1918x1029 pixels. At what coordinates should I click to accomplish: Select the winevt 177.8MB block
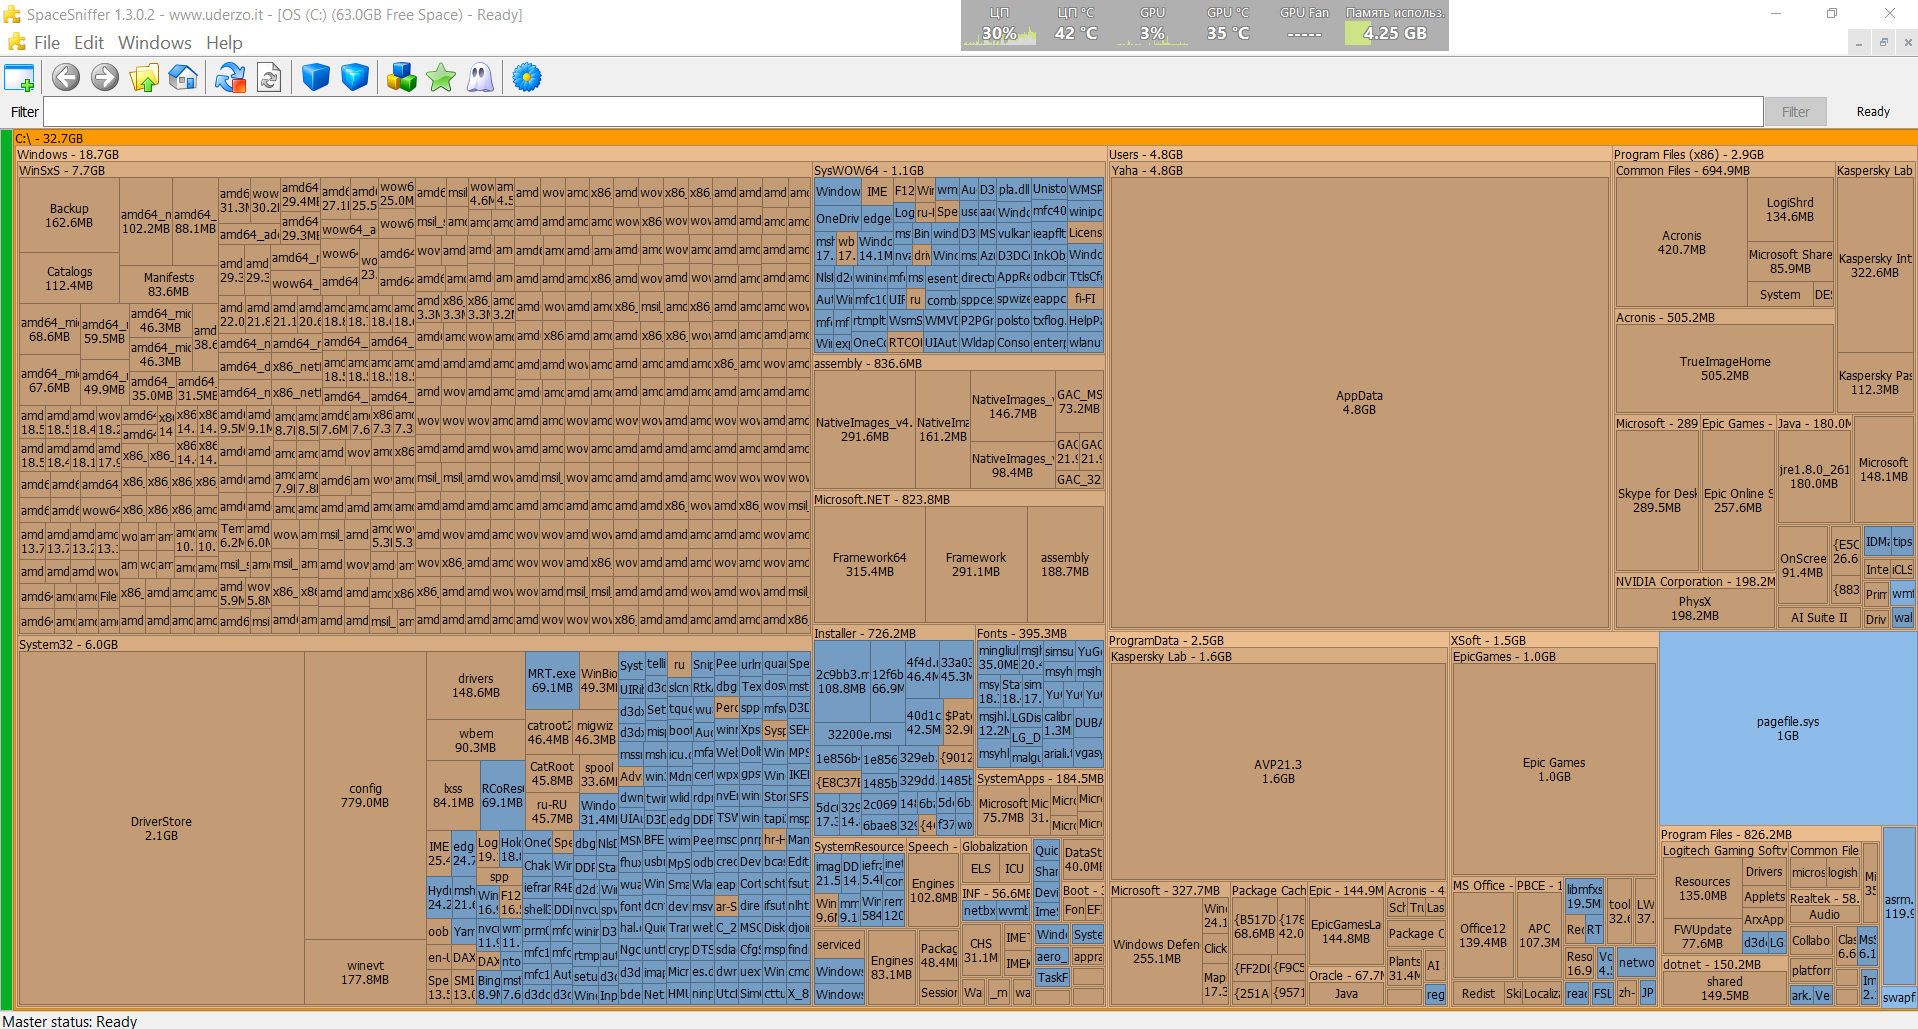(x=365, y=972)
